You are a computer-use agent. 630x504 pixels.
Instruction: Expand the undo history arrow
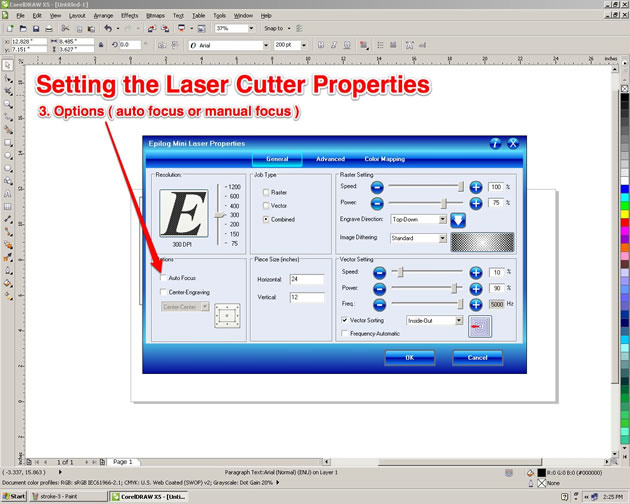pyautogui.click(x=118, y=29)
